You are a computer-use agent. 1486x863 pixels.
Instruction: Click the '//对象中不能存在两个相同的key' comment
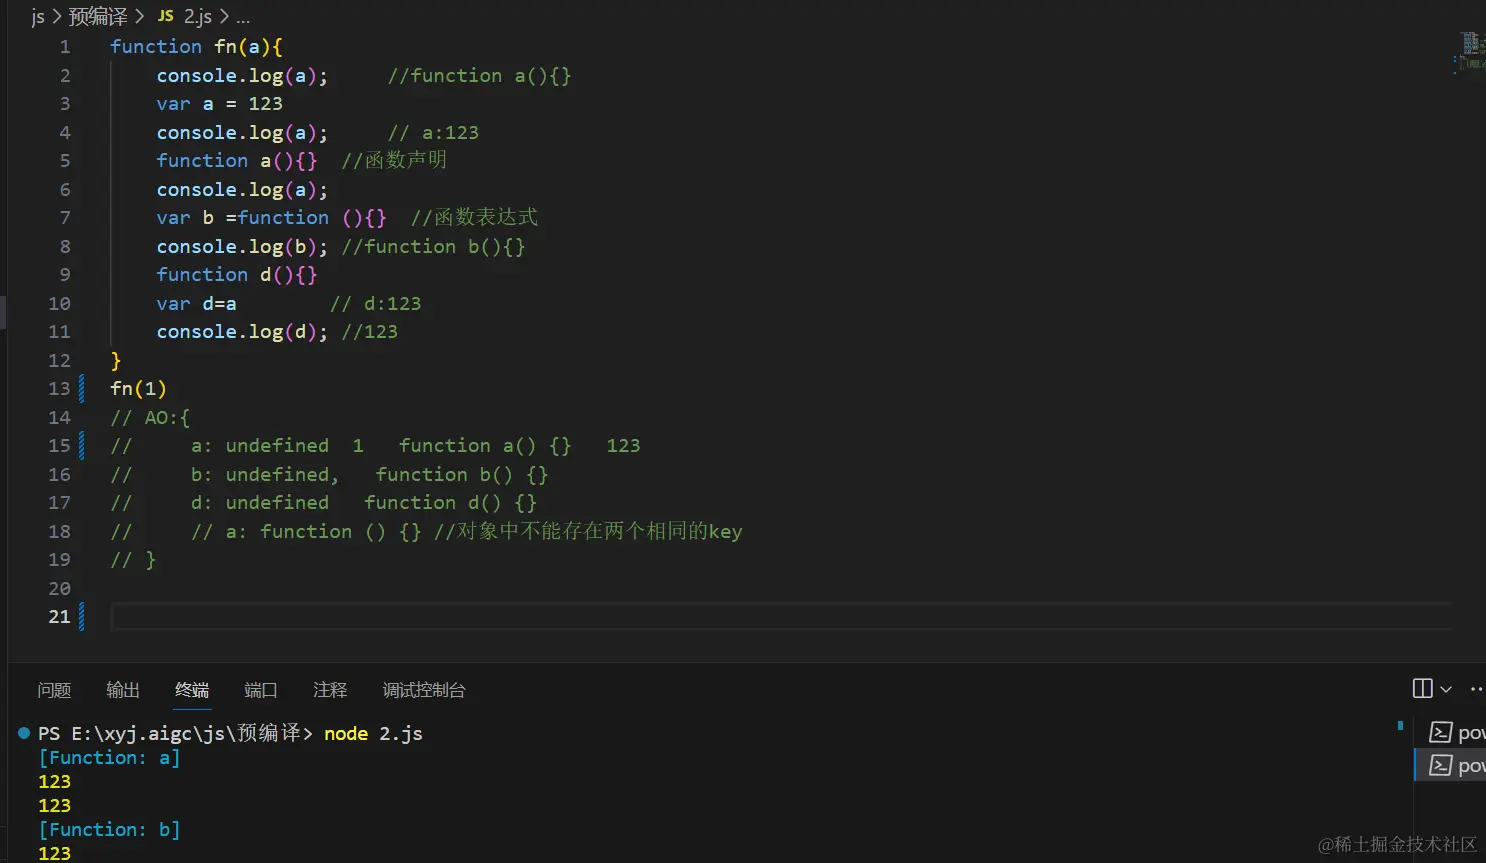[x=588, y=532]
